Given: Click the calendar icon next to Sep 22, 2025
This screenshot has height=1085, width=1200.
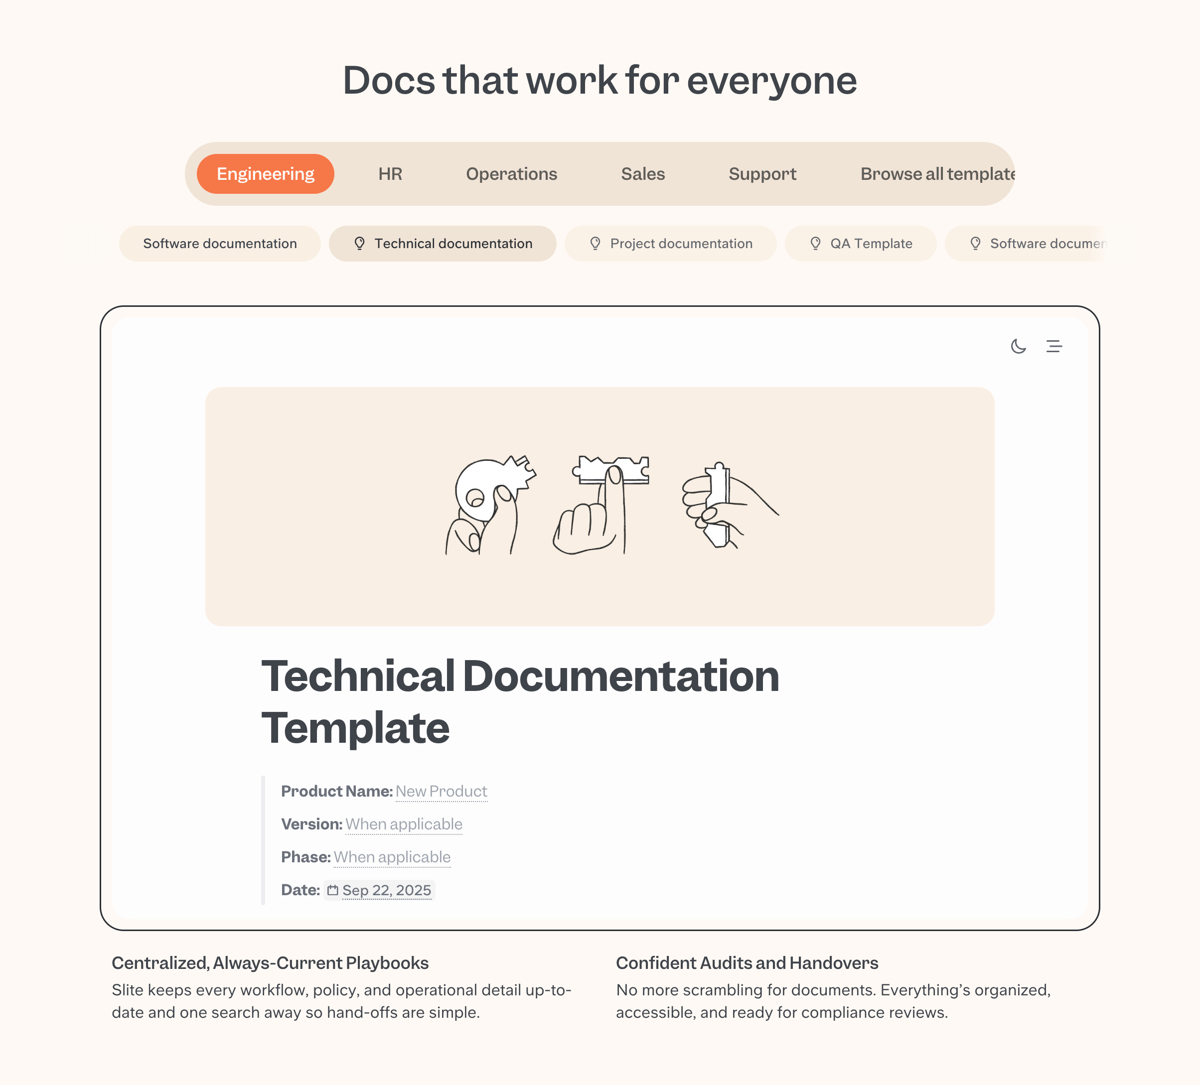Looking at the screenshot, I should (x=332, y=889).
